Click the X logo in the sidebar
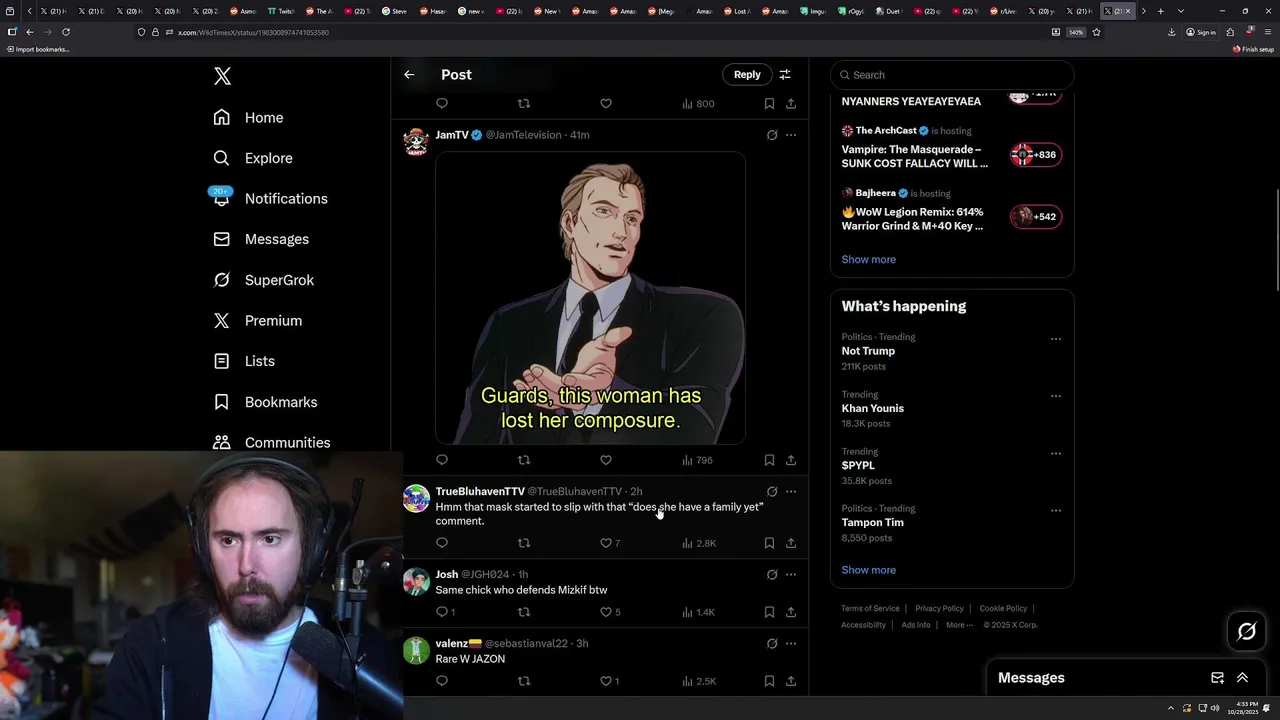 click(222, 76)
